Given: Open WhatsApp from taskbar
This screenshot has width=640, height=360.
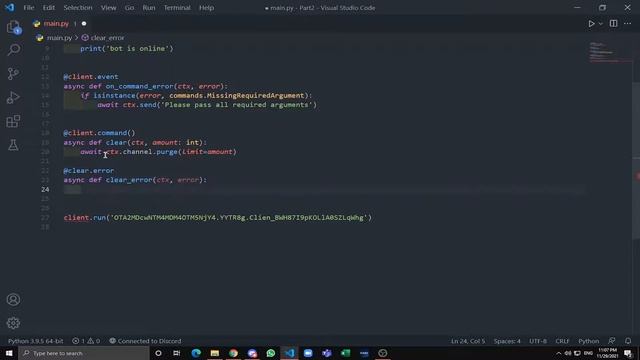Looking at the screenshot, I should tap(271, 353).
